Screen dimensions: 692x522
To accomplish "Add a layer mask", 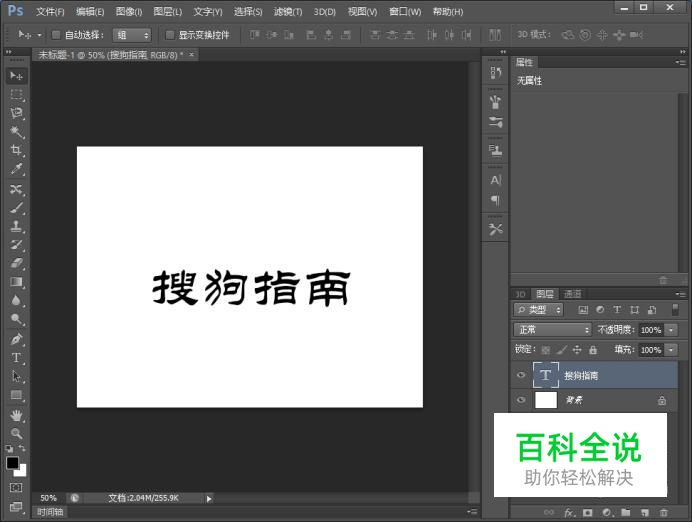I will [x=587, y=513].
